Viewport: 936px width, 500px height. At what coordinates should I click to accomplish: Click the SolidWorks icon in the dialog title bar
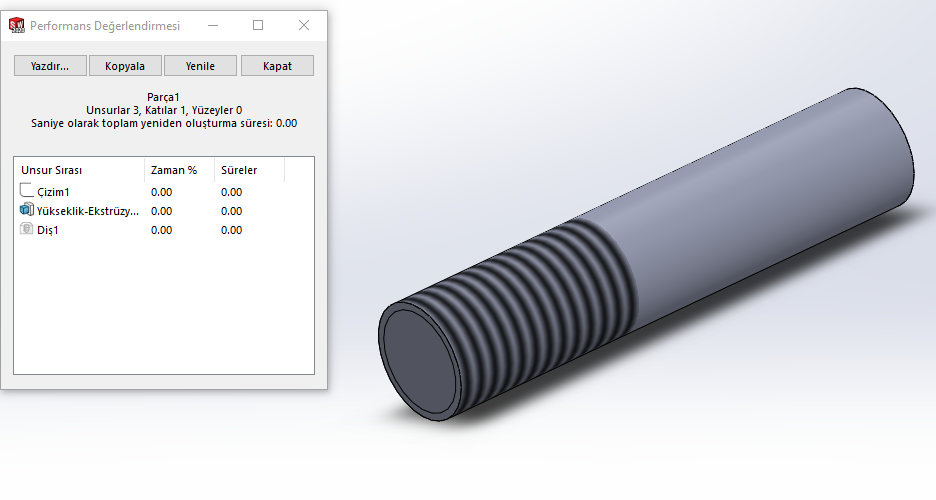click(x=17, y=25)
